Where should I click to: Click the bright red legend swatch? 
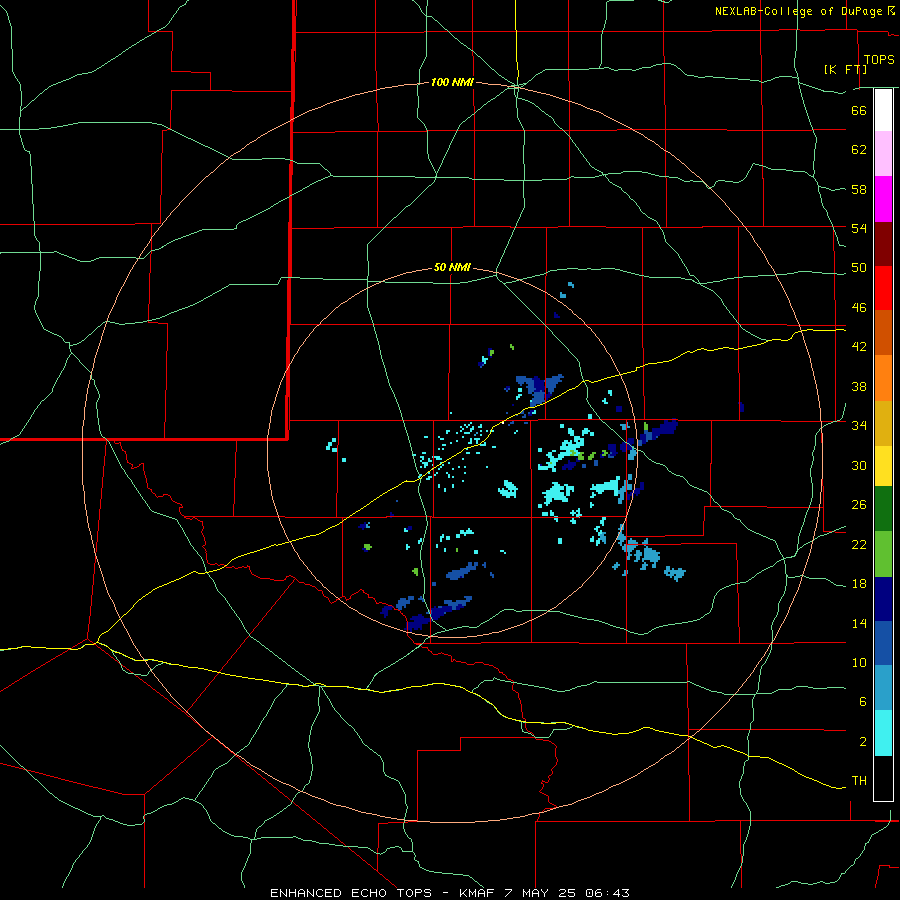883,288
